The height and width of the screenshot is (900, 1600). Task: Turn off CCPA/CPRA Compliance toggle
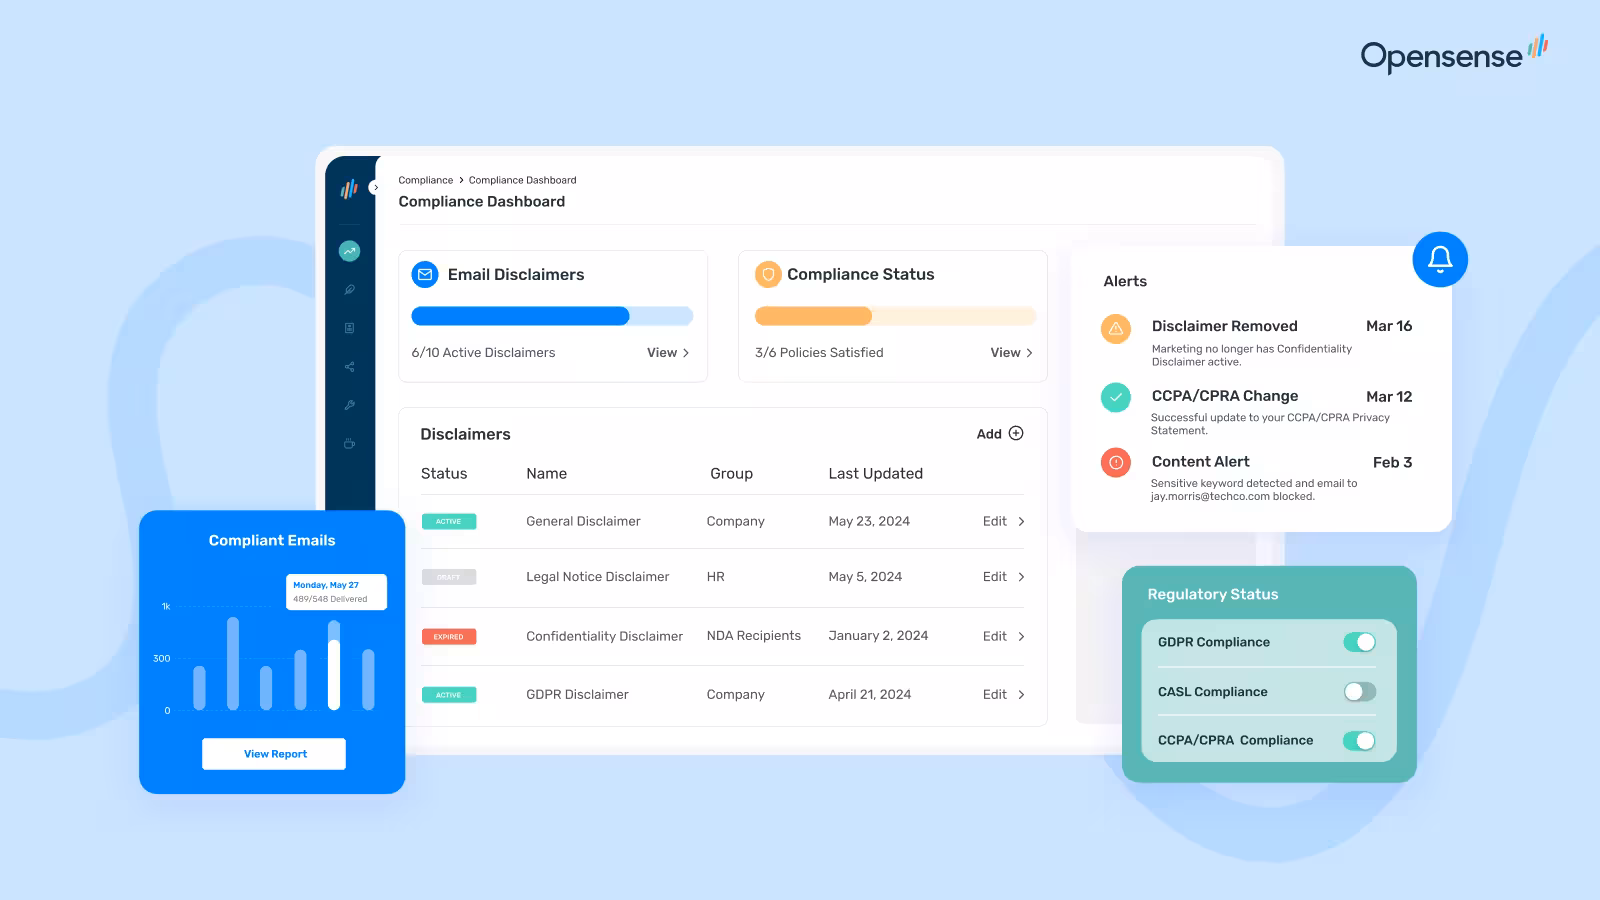[x=1359, y=741]
